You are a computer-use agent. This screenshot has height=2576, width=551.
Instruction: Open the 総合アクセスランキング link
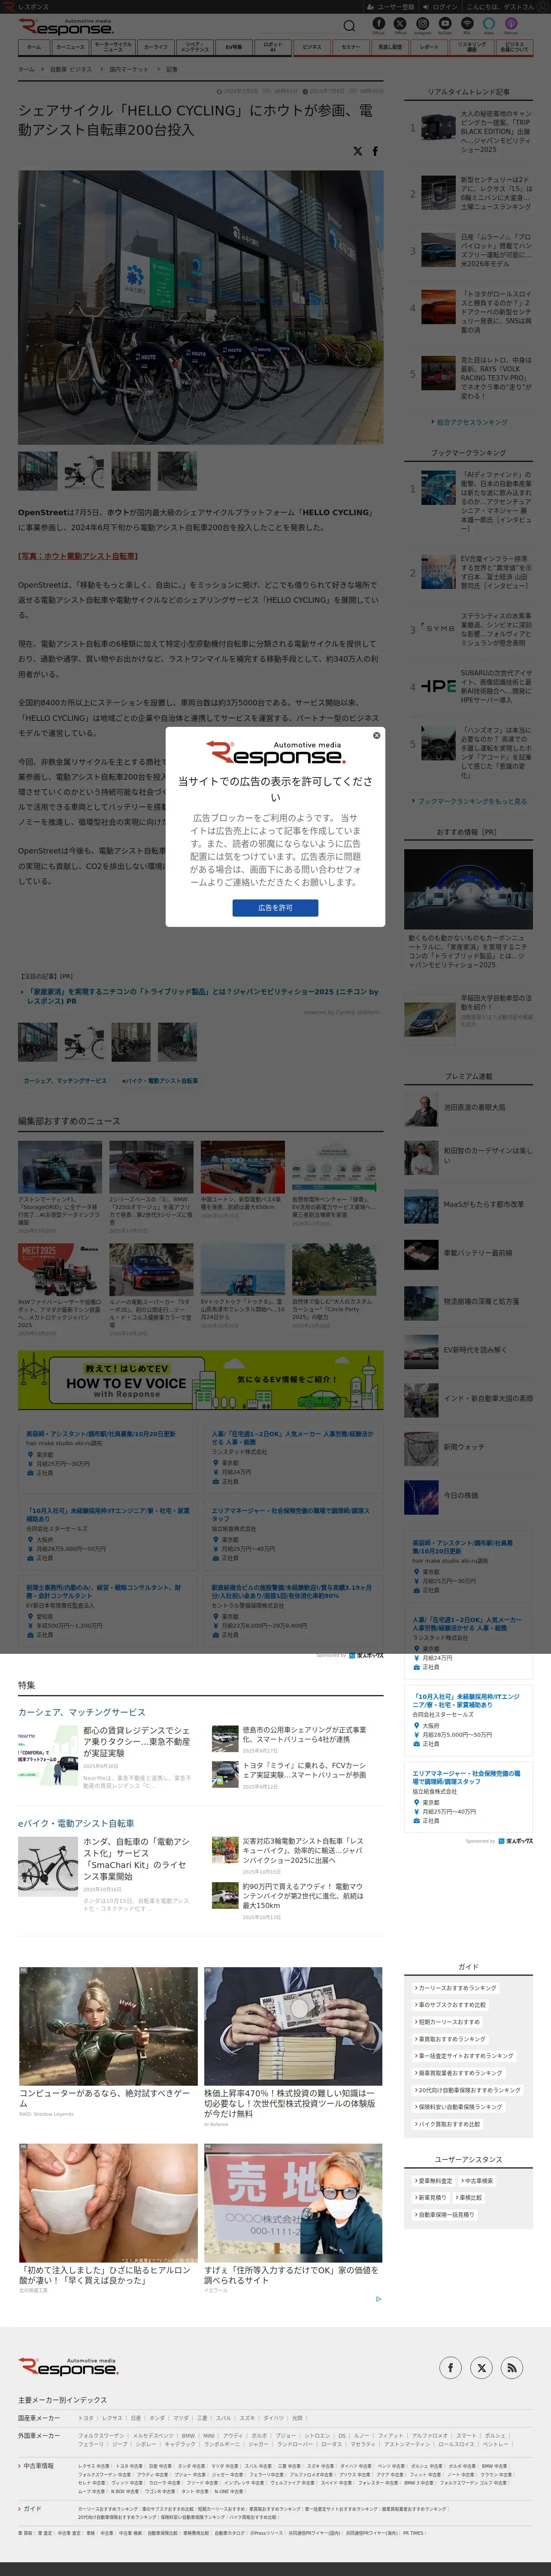coord(471,422)
